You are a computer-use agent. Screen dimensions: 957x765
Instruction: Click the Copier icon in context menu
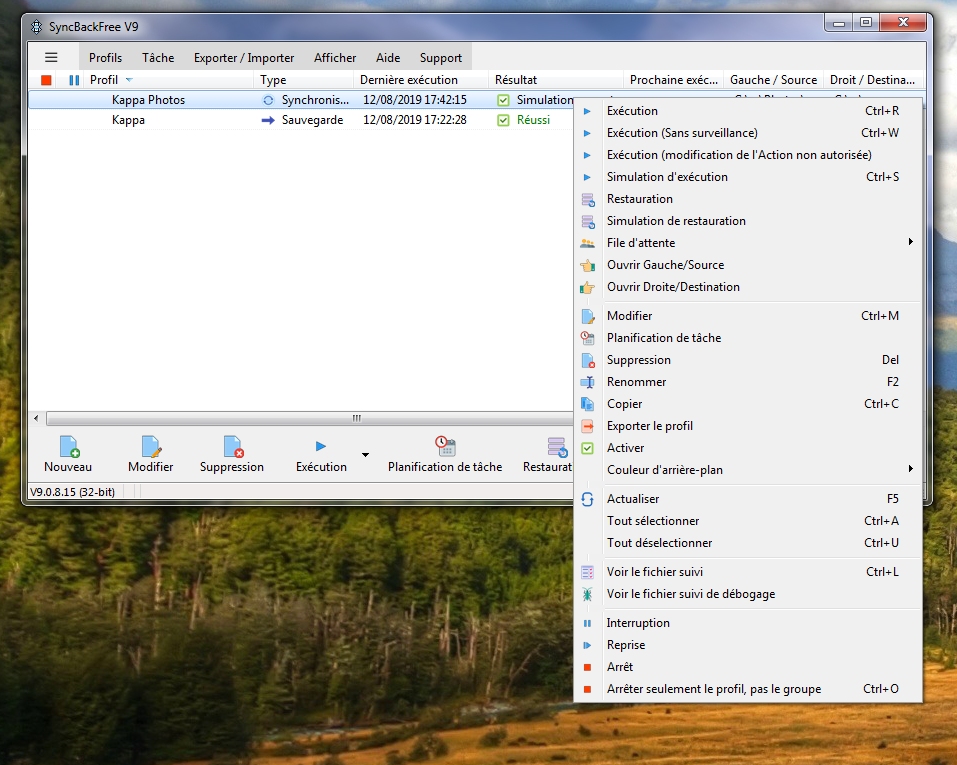coord(587,404)
